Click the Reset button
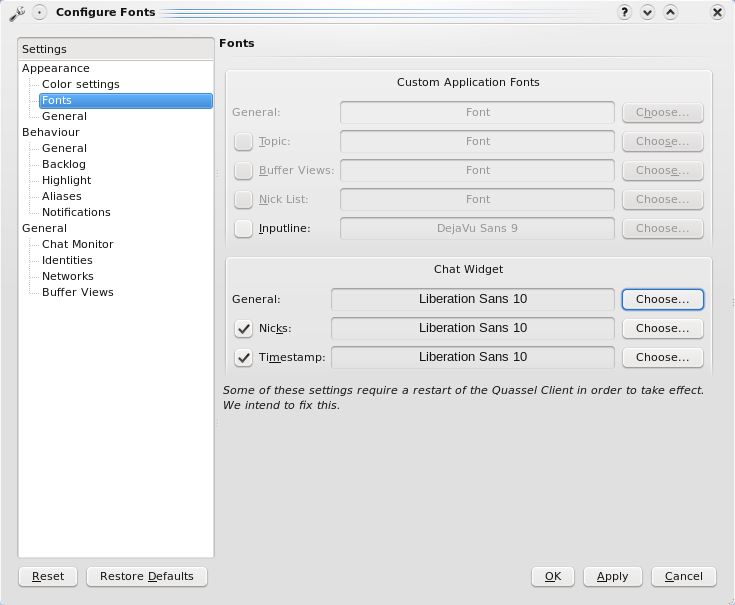 pos(48,576)
